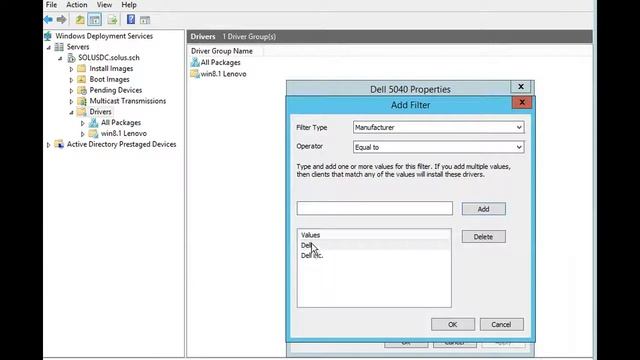This screenshot has height=360, width=640.
Task: Select Install Images in the tree
Action: [111, 69]
